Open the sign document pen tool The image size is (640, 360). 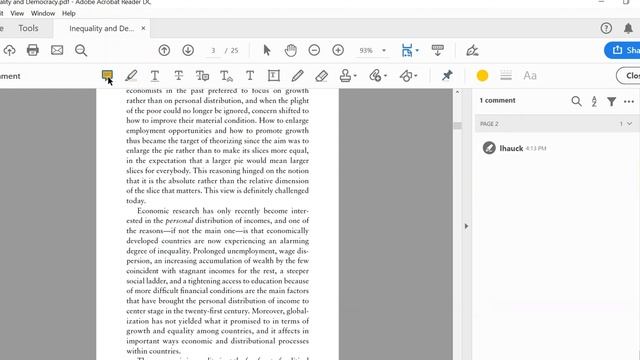tap(472, 51)
